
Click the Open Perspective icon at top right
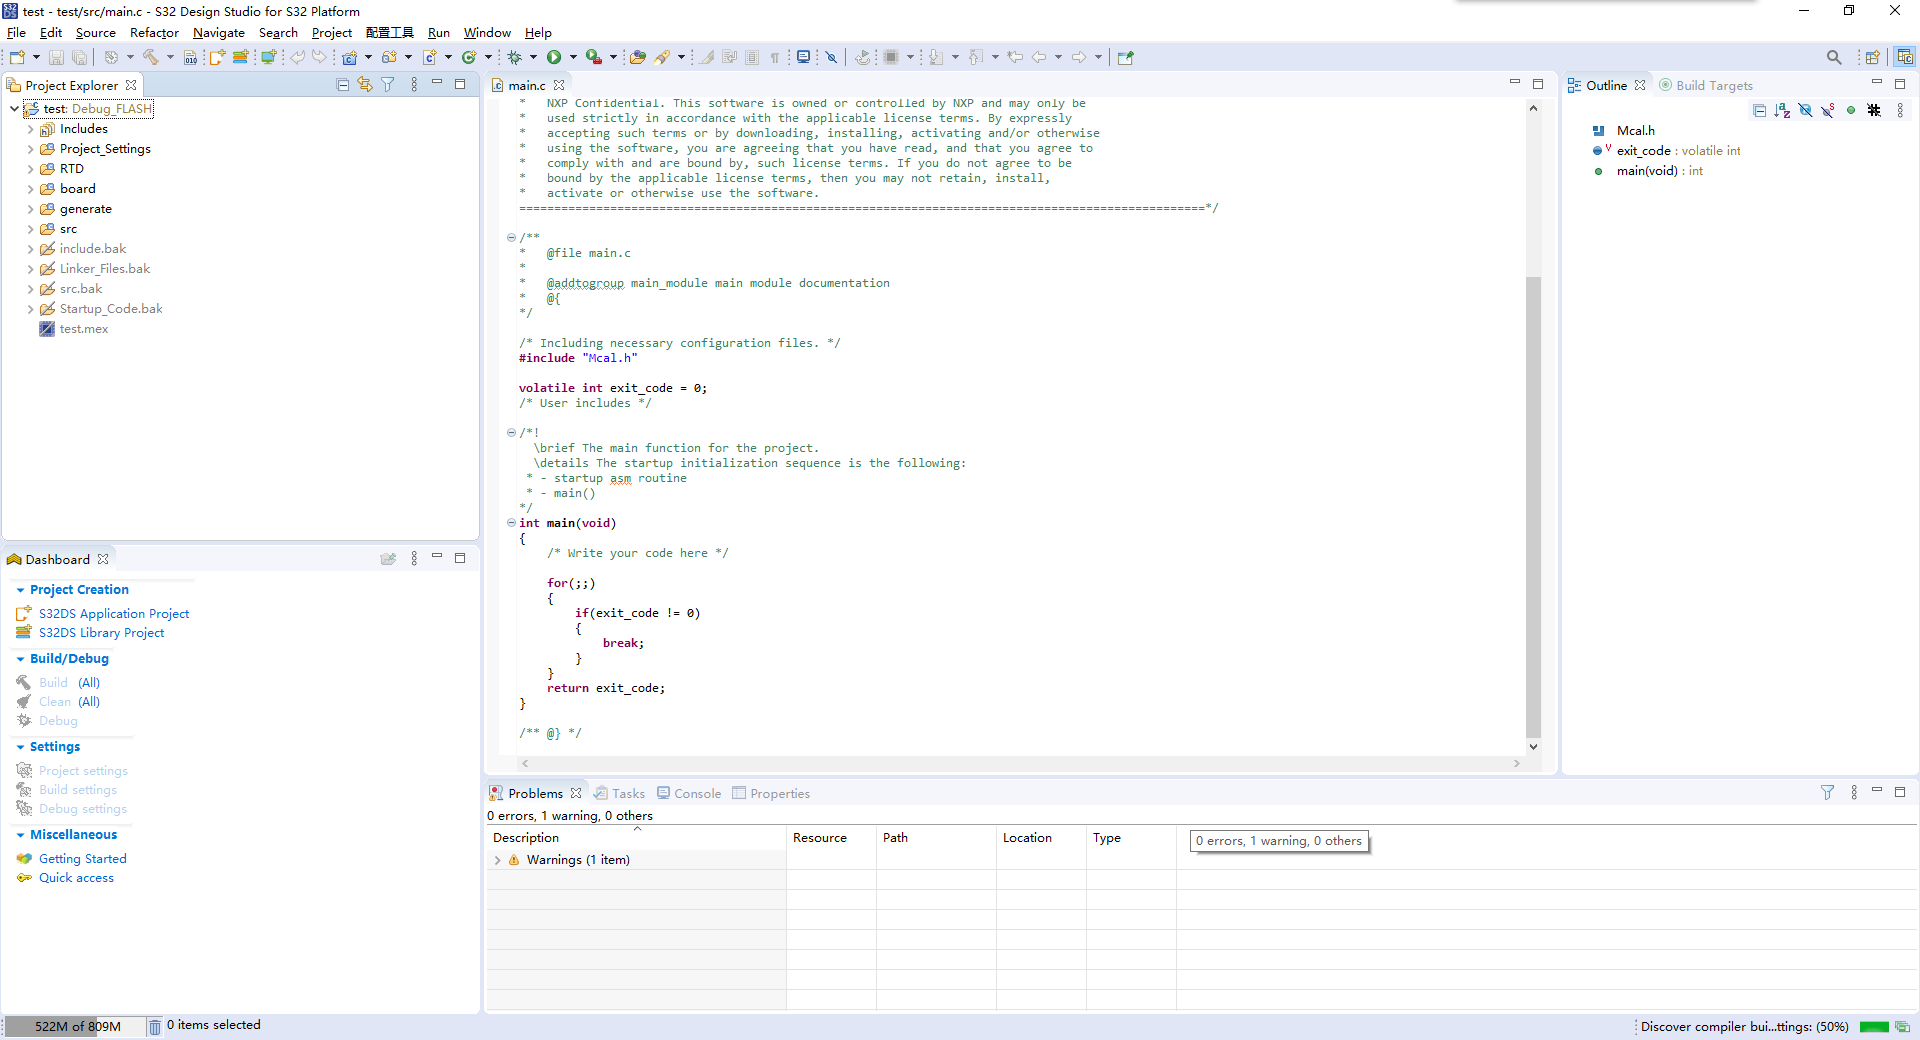1872,57
